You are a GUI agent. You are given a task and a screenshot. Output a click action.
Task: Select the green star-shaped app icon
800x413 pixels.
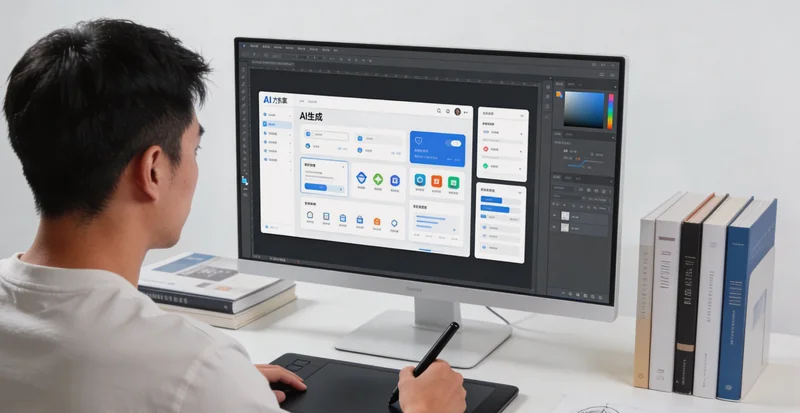[x=378, y=180]
